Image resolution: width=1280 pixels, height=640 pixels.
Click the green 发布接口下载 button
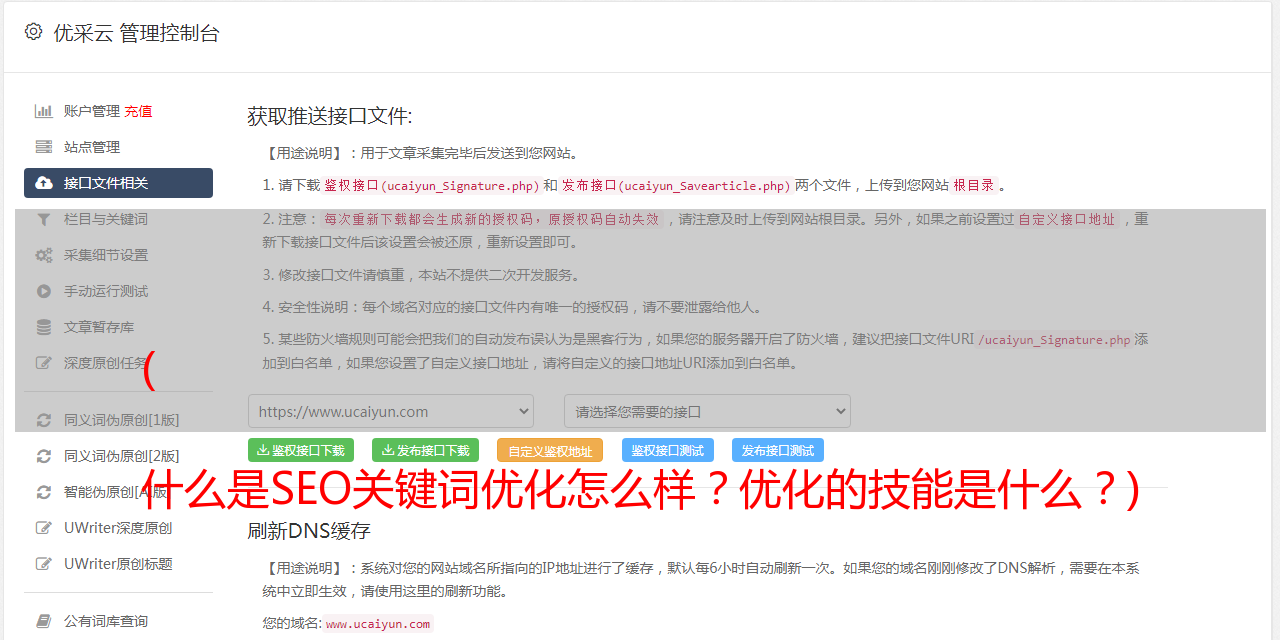pos(425,450)
